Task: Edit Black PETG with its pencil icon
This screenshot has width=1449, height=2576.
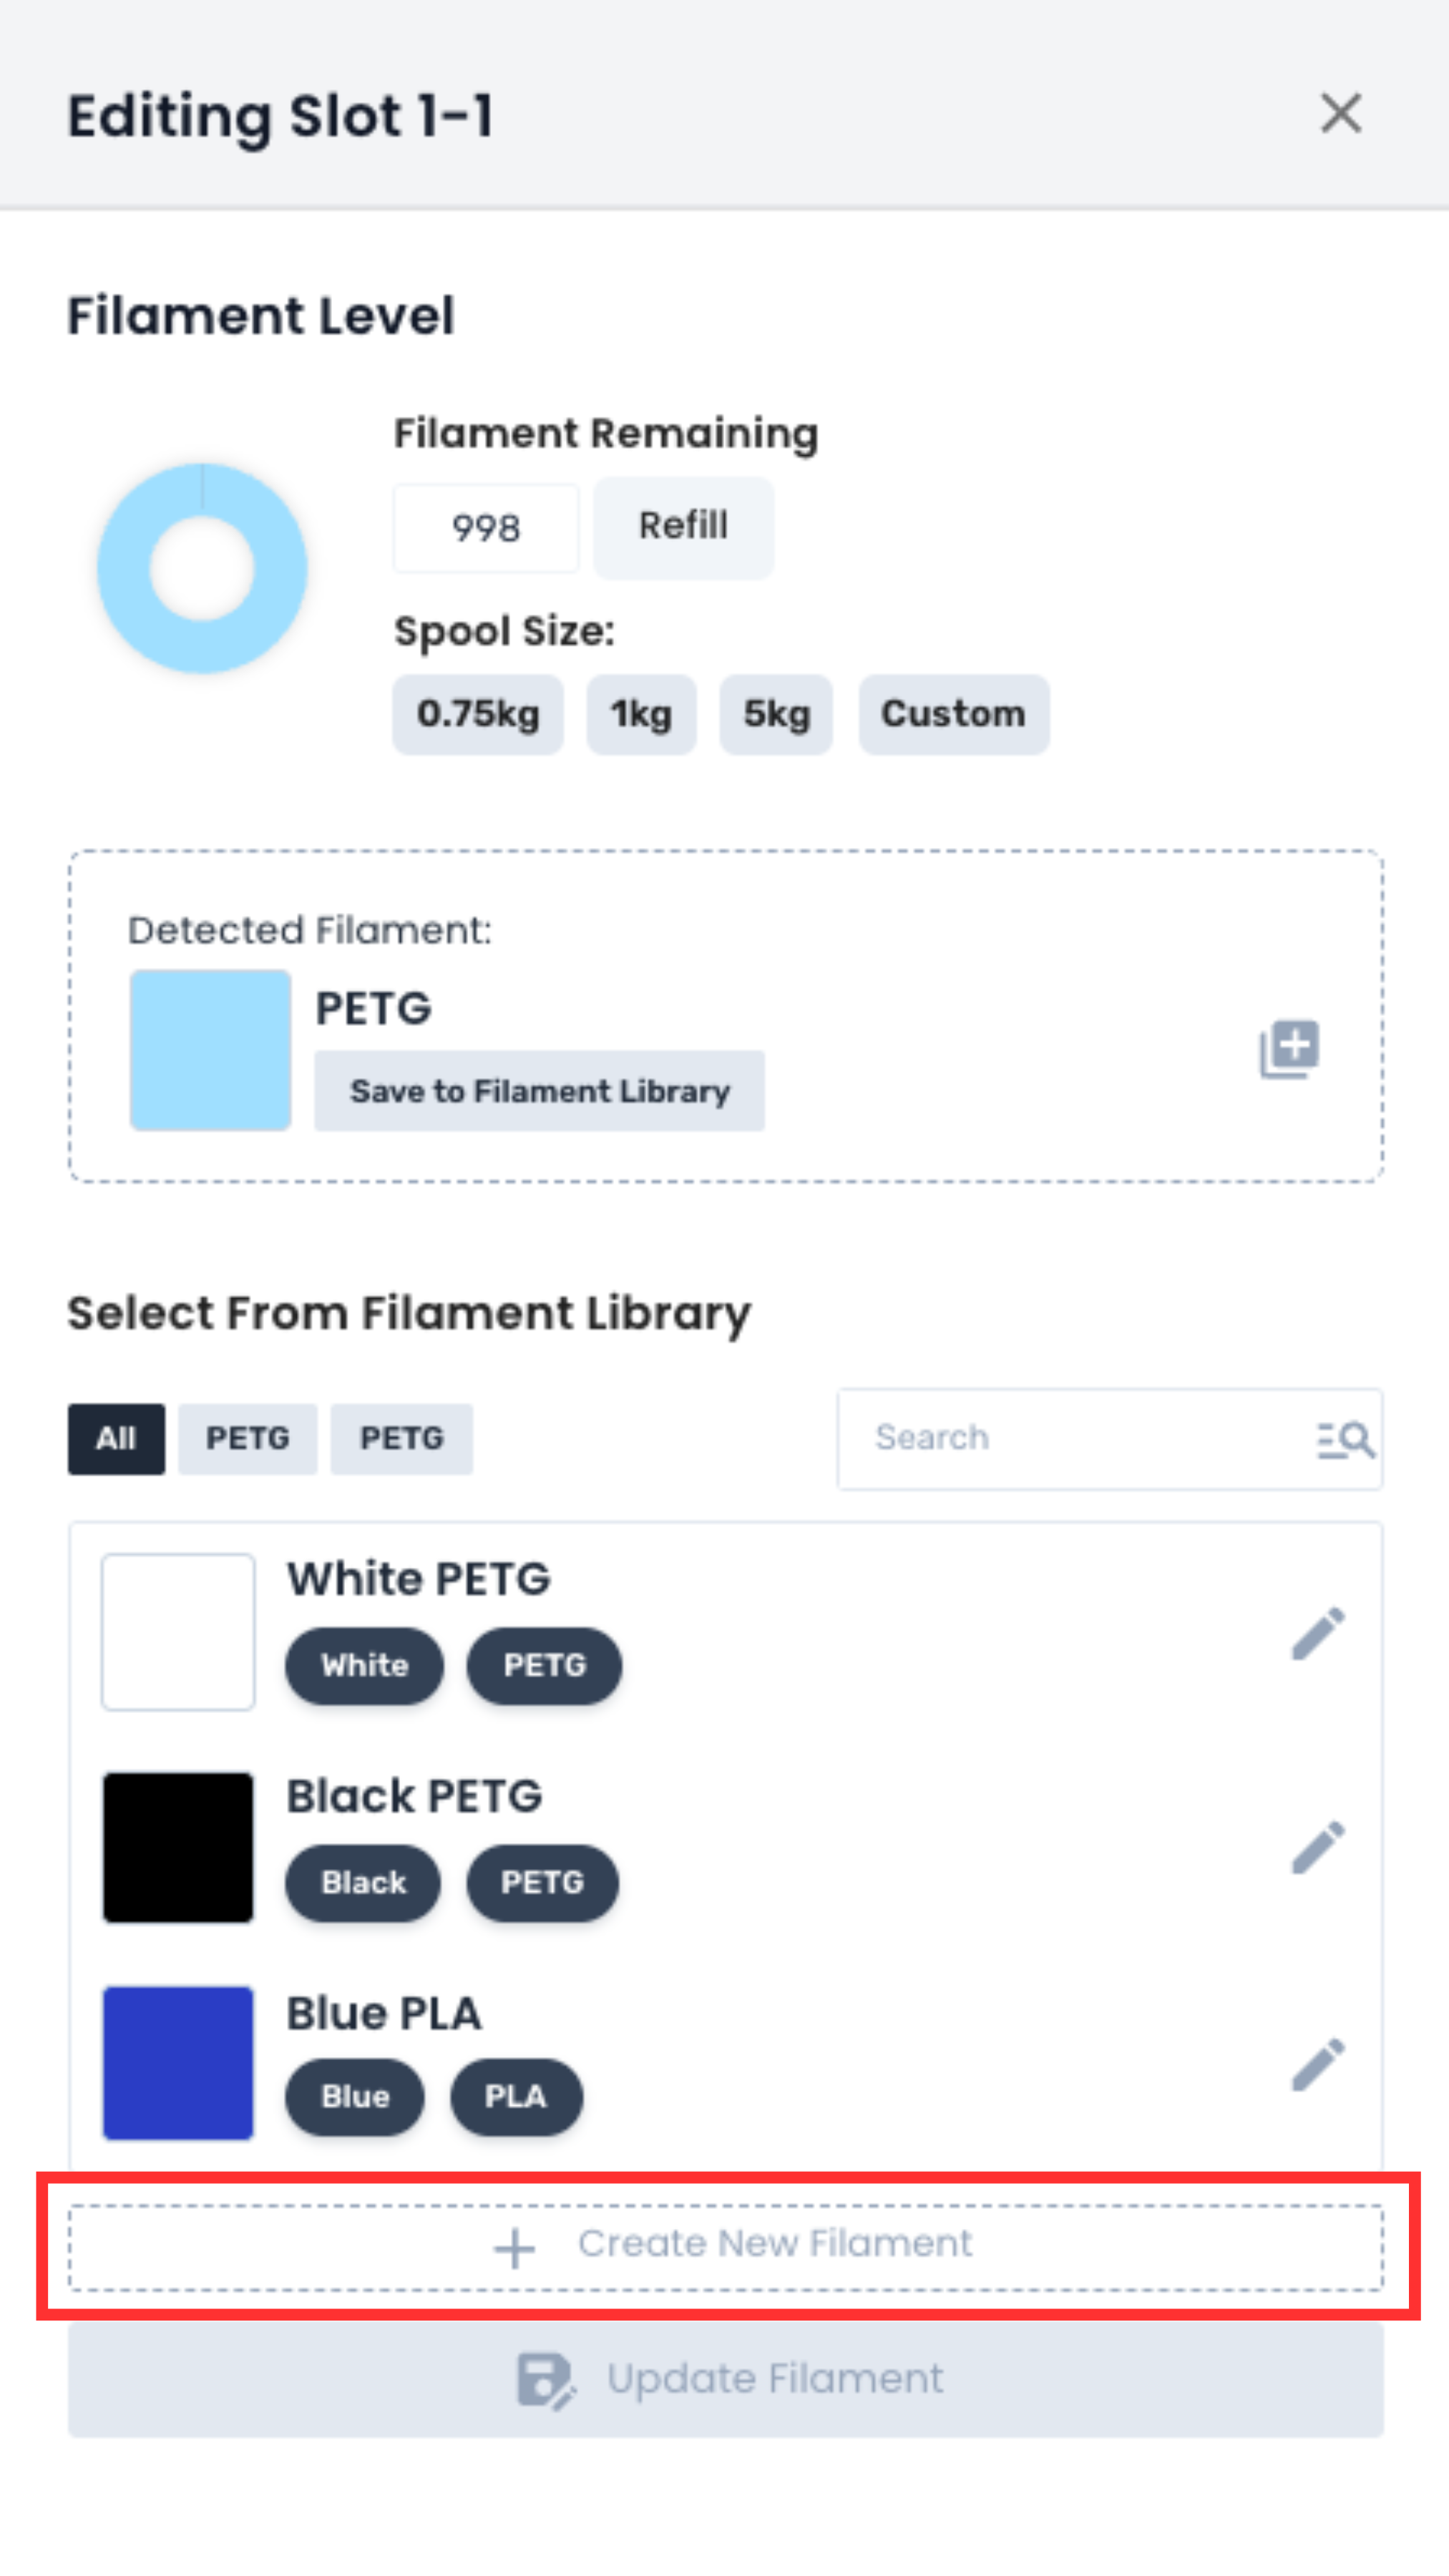Action: pyautogui.click(x=1318, y=1847)
